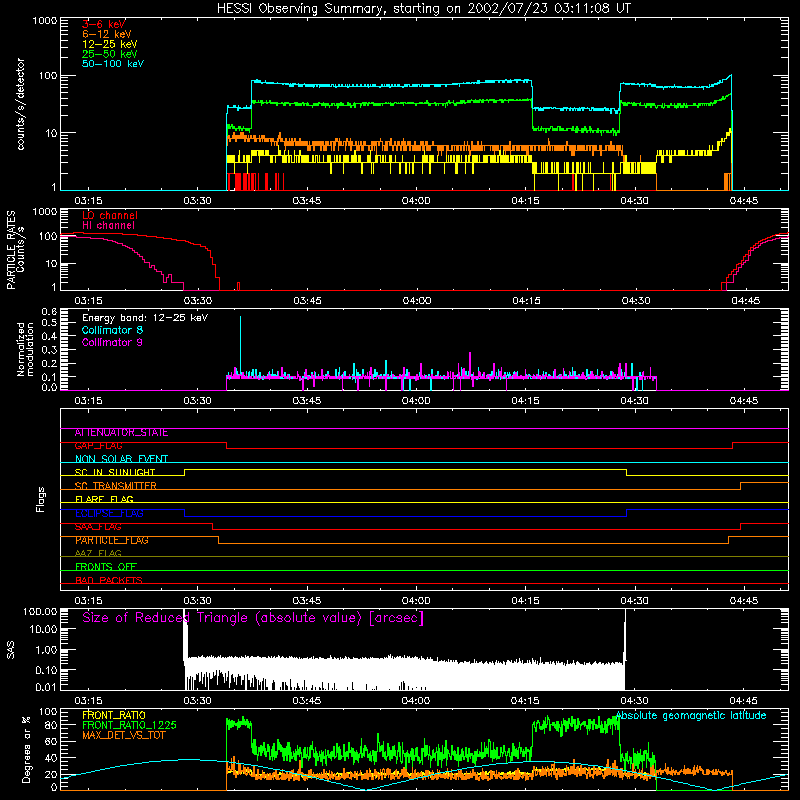
Task: Click the HESSI Observing Summary plot title
Action: tap(423, 9)
